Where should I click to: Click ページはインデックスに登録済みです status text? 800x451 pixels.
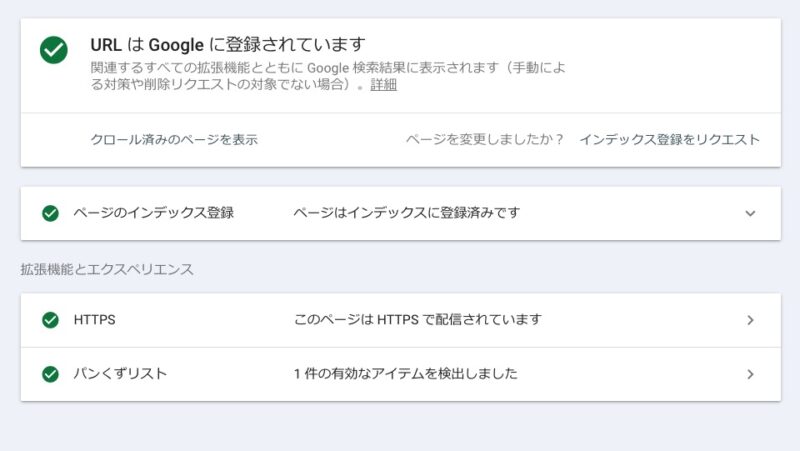(407, 213)
